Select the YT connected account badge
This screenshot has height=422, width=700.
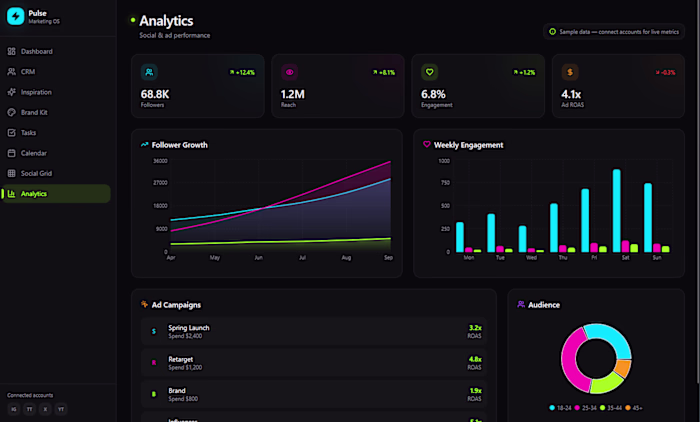click(61, 409)
